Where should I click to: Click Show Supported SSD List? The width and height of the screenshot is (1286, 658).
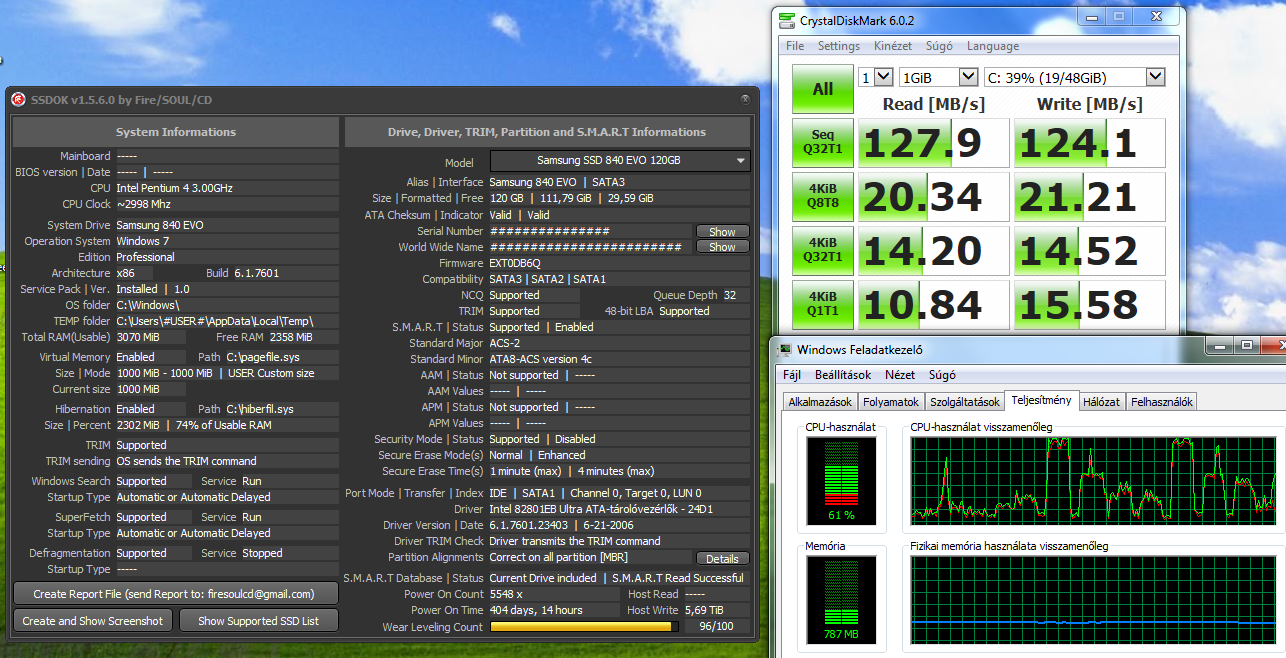pos(259,621)
